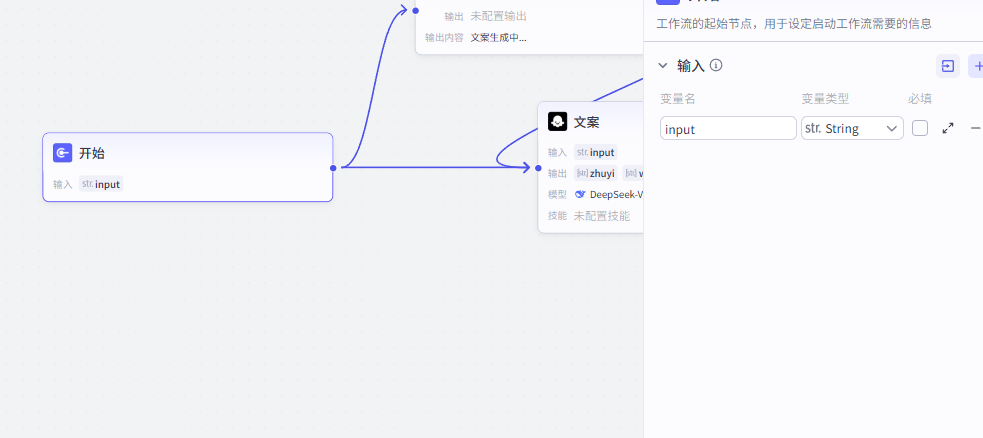Click the zhuyi output tag in 文案 node
The height and width of the screenshot is (438, 983).
pyautogui.click(x=596, y=173)
